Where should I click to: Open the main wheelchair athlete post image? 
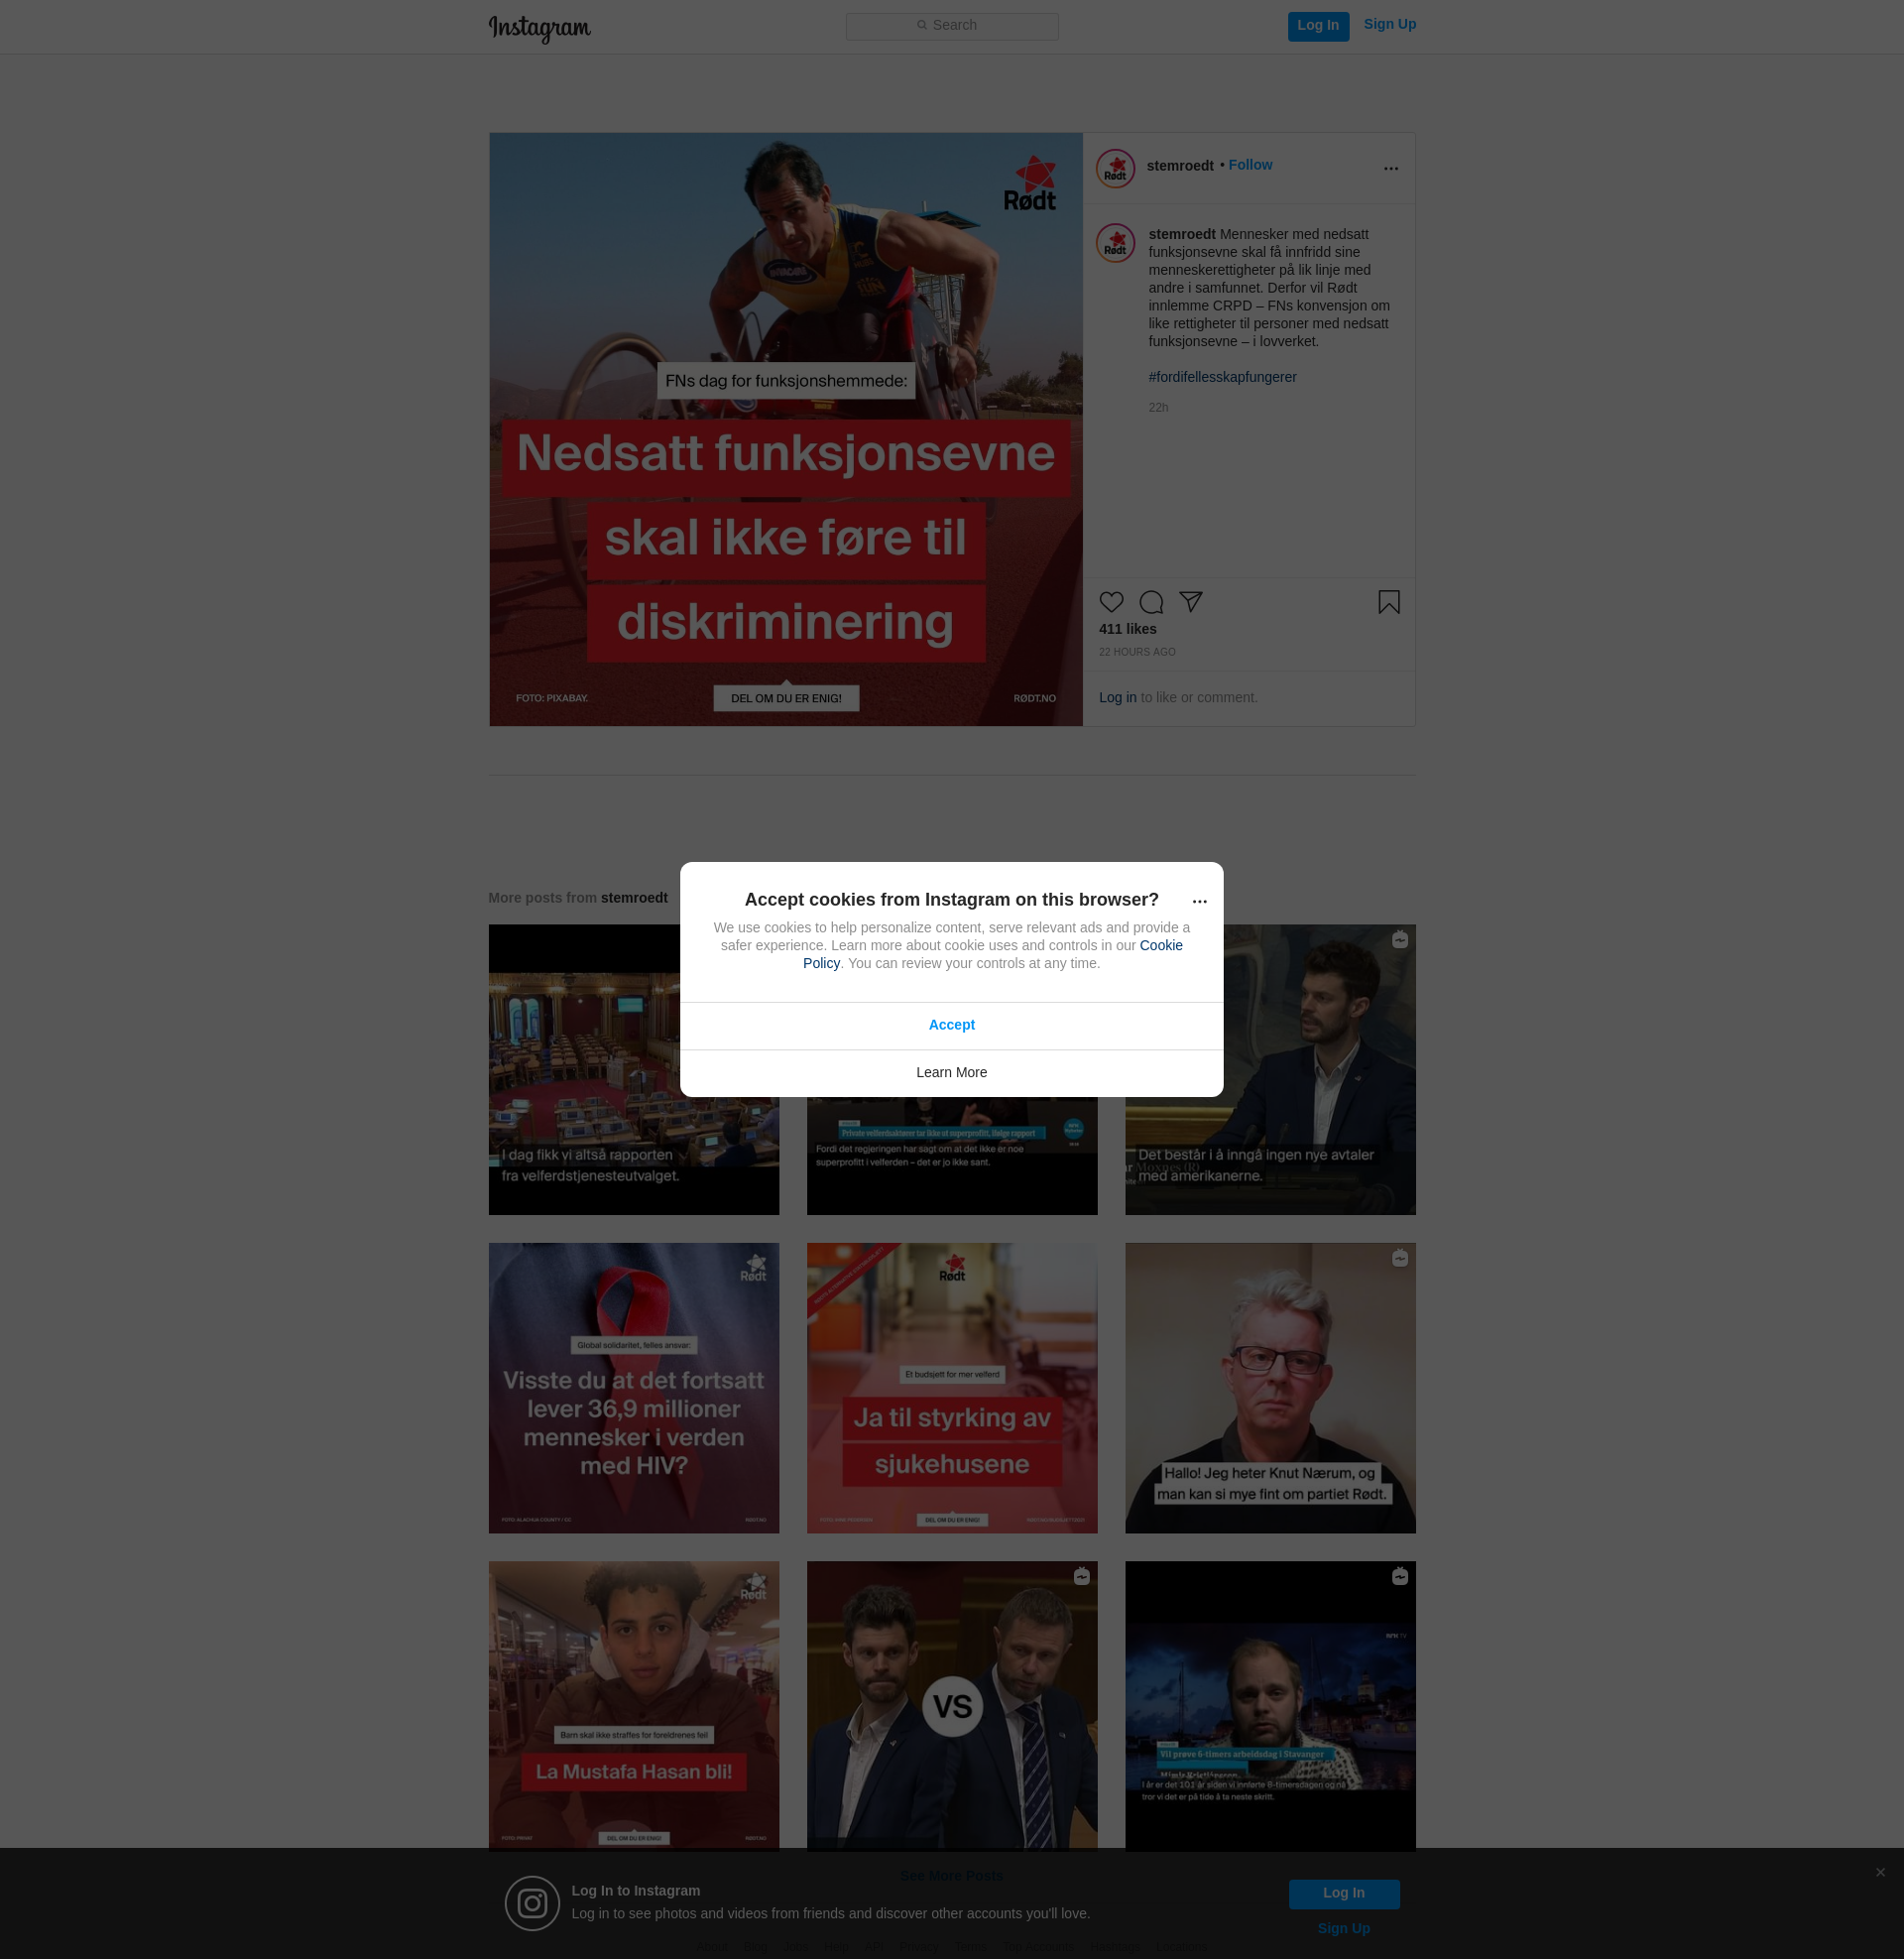tap(786, 429)
